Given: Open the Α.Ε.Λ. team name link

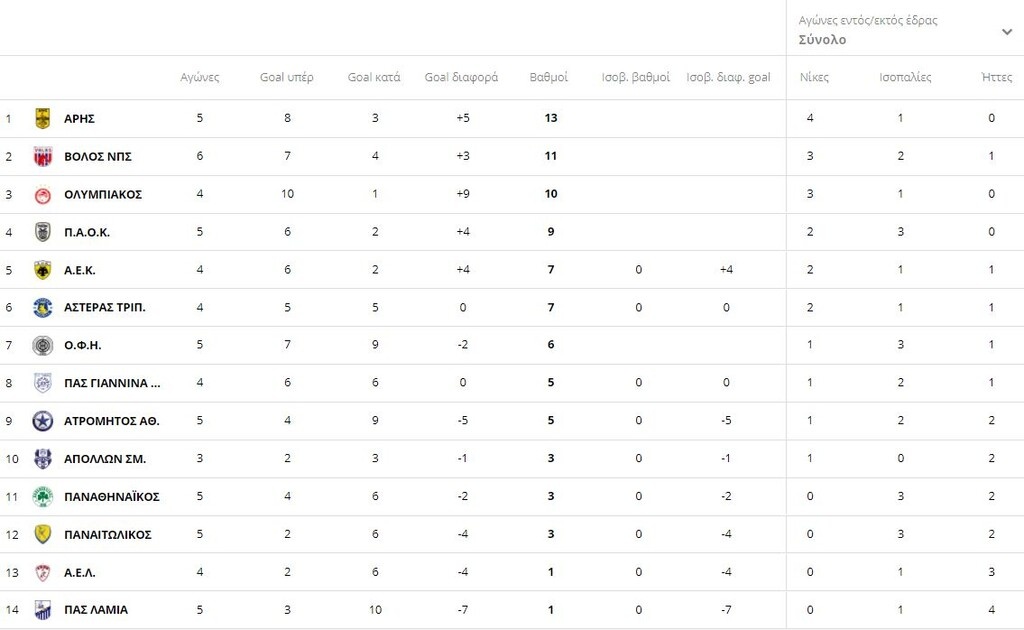Looking at the screenshot, I should coord(80,573).
